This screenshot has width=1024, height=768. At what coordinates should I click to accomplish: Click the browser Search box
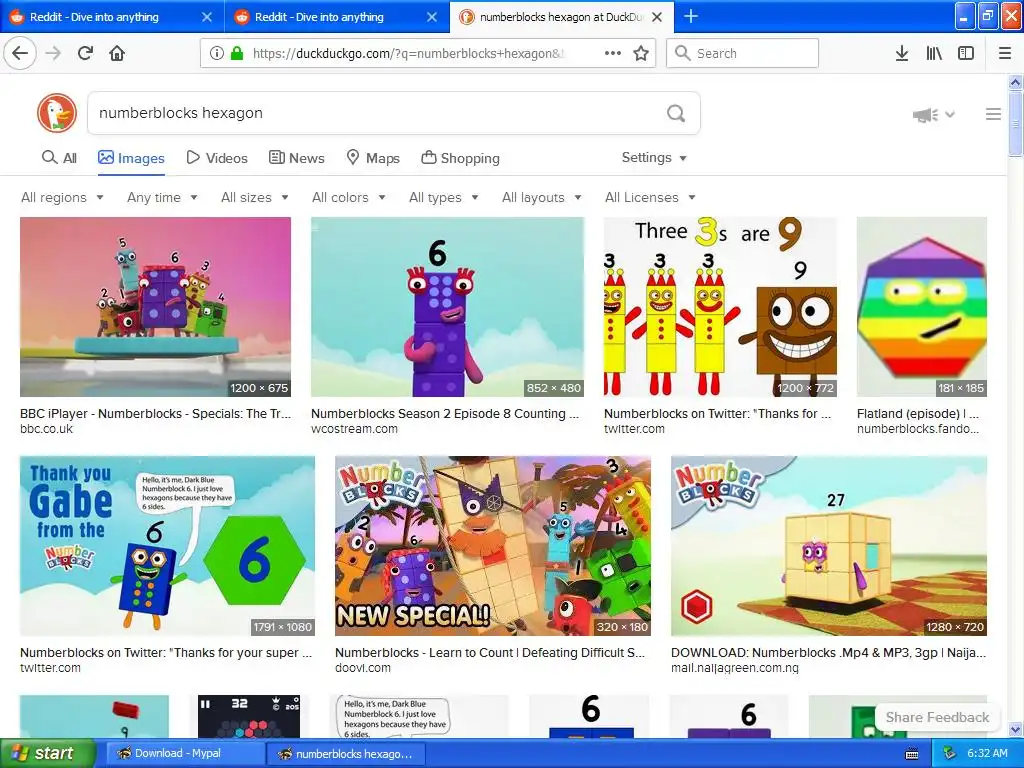point(743,53)
